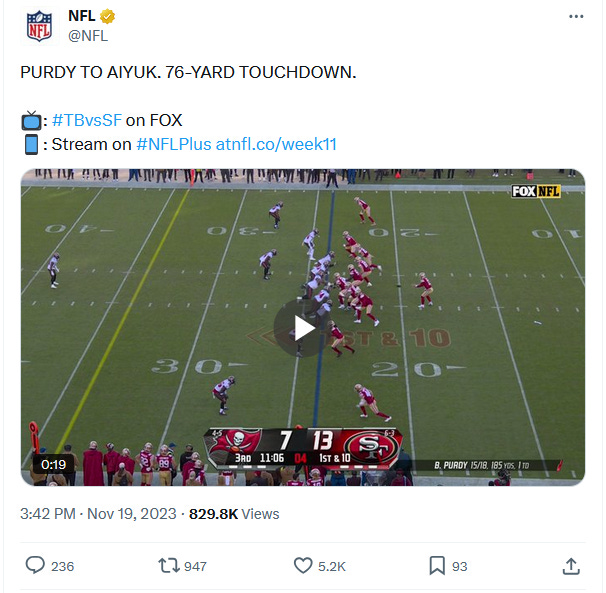
Task: Open the #TBvsSF hashtag
Action: point(87,120)
